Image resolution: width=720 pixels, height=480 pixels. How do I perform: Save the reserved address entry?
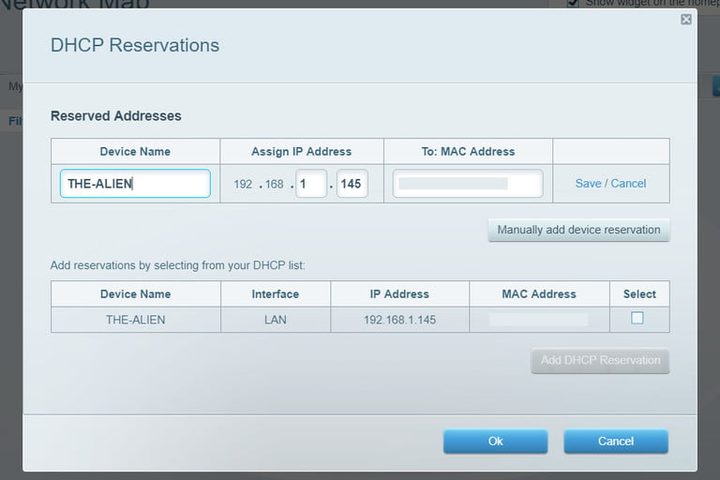(x=588, y=183)
